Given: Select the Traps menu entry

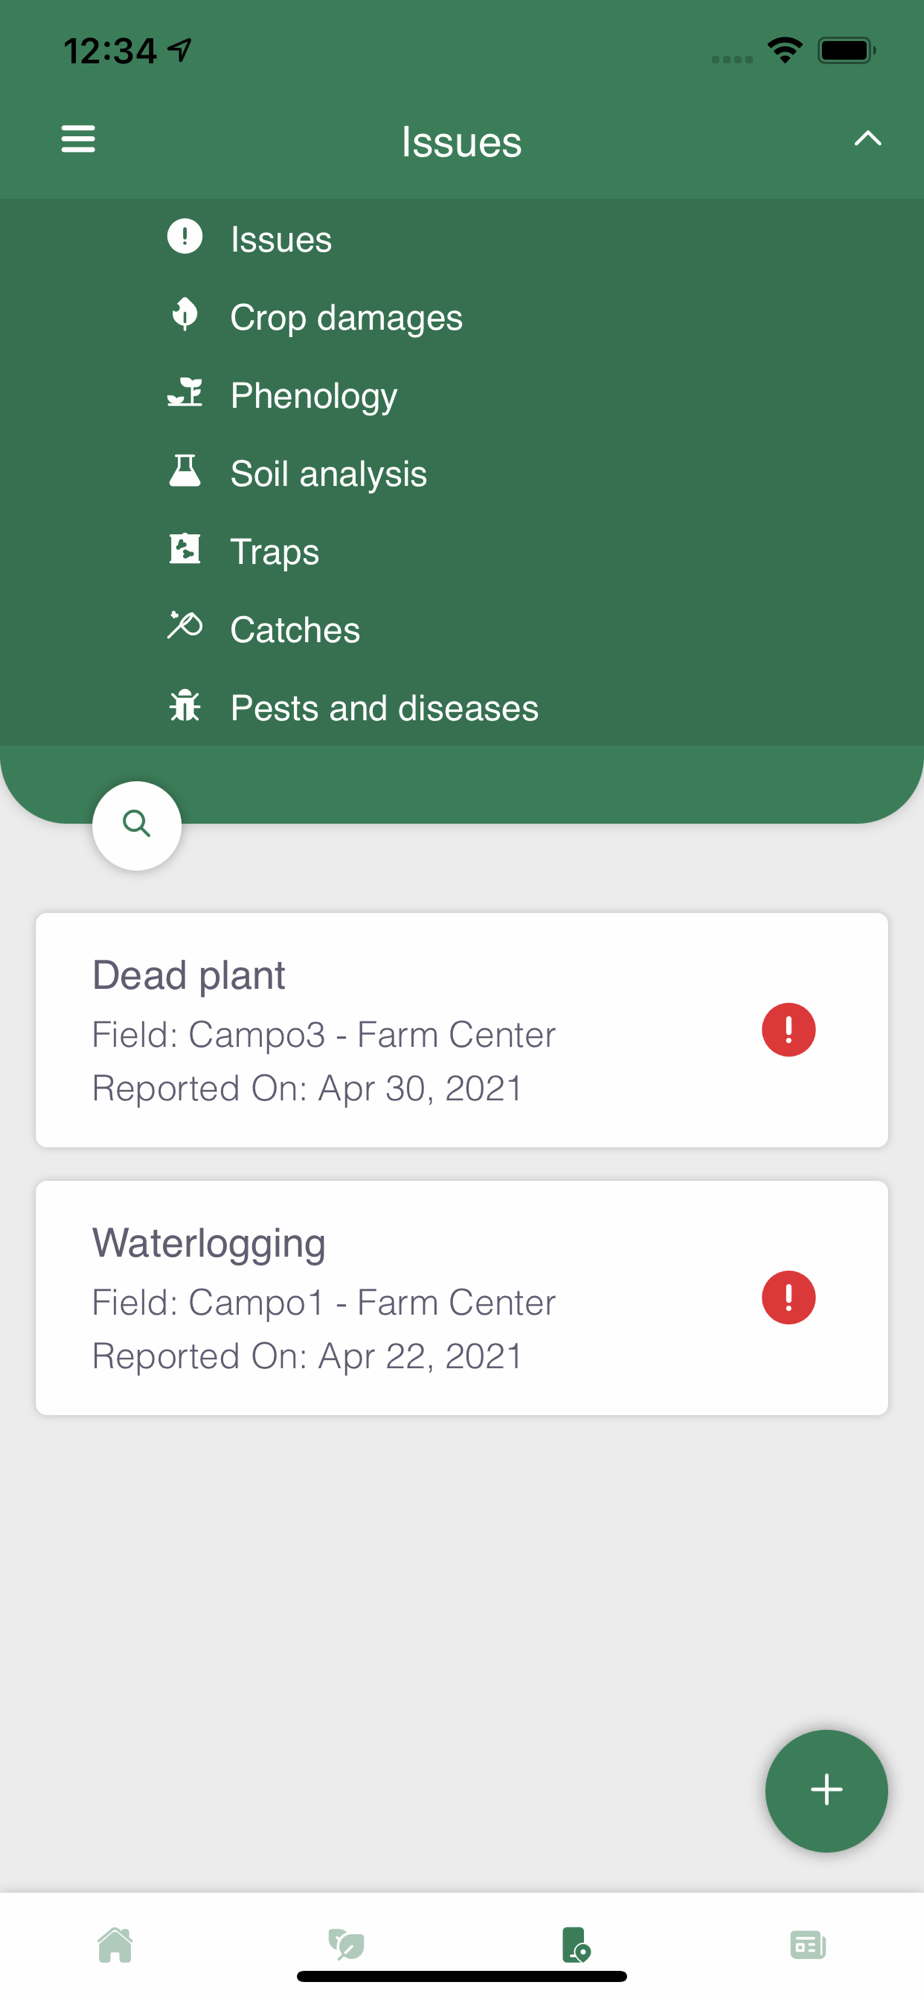Looking at the screenshot, I should point(274,551).
